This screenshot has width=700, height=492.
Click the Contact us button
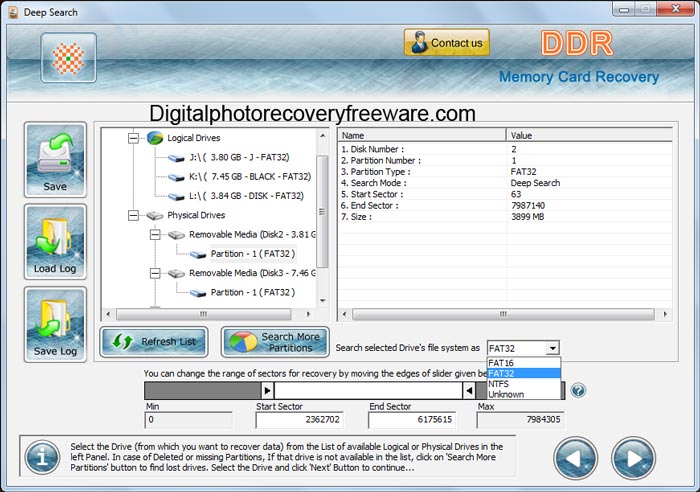(447, 43)
